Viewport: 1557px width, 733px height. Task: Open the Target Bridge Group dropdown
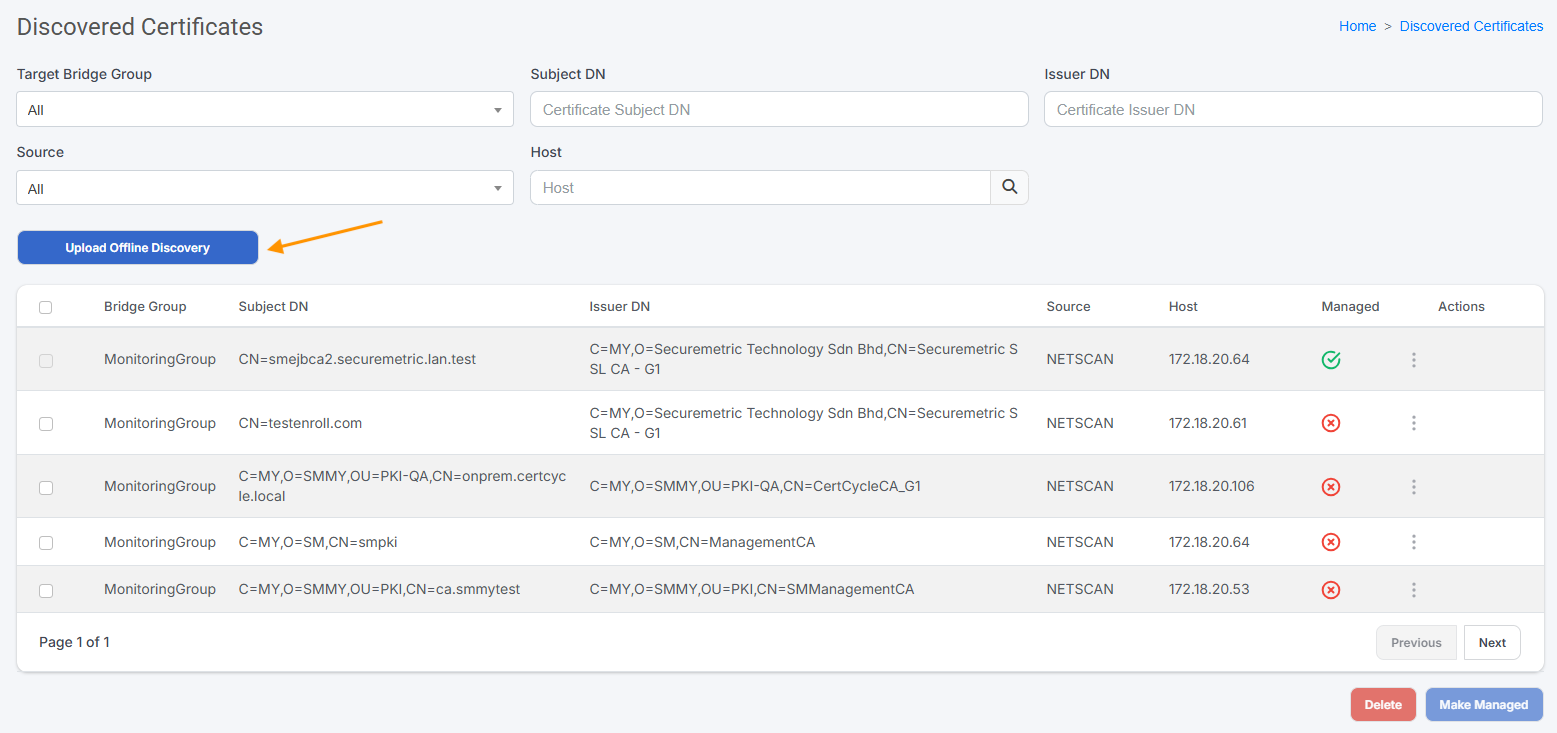(265, 110)
